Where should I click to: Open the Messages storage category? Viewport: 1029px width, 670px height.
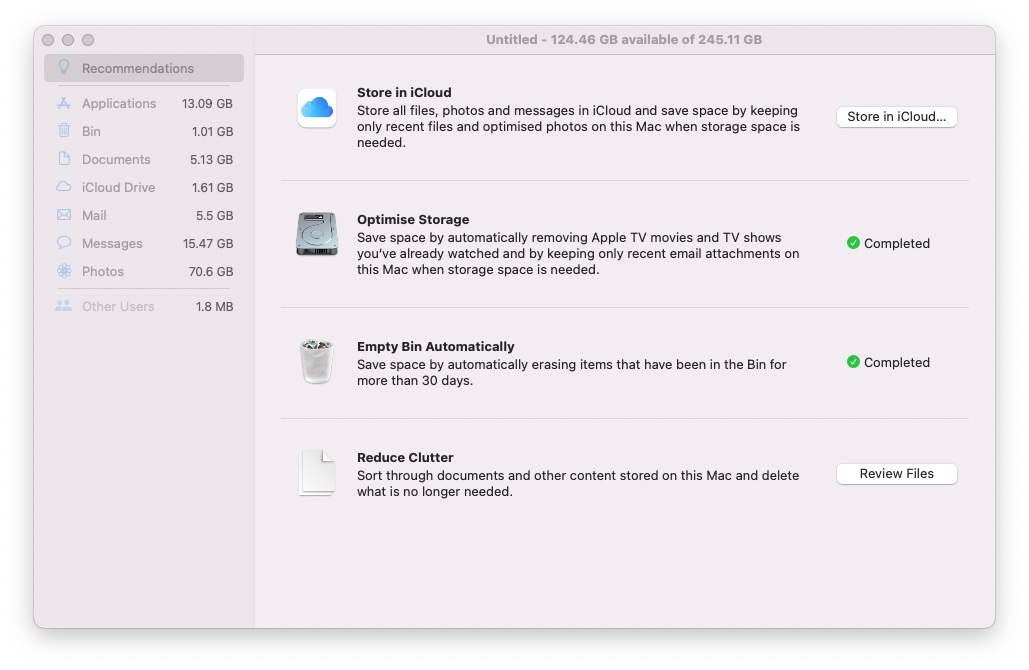tap(144, 243)
